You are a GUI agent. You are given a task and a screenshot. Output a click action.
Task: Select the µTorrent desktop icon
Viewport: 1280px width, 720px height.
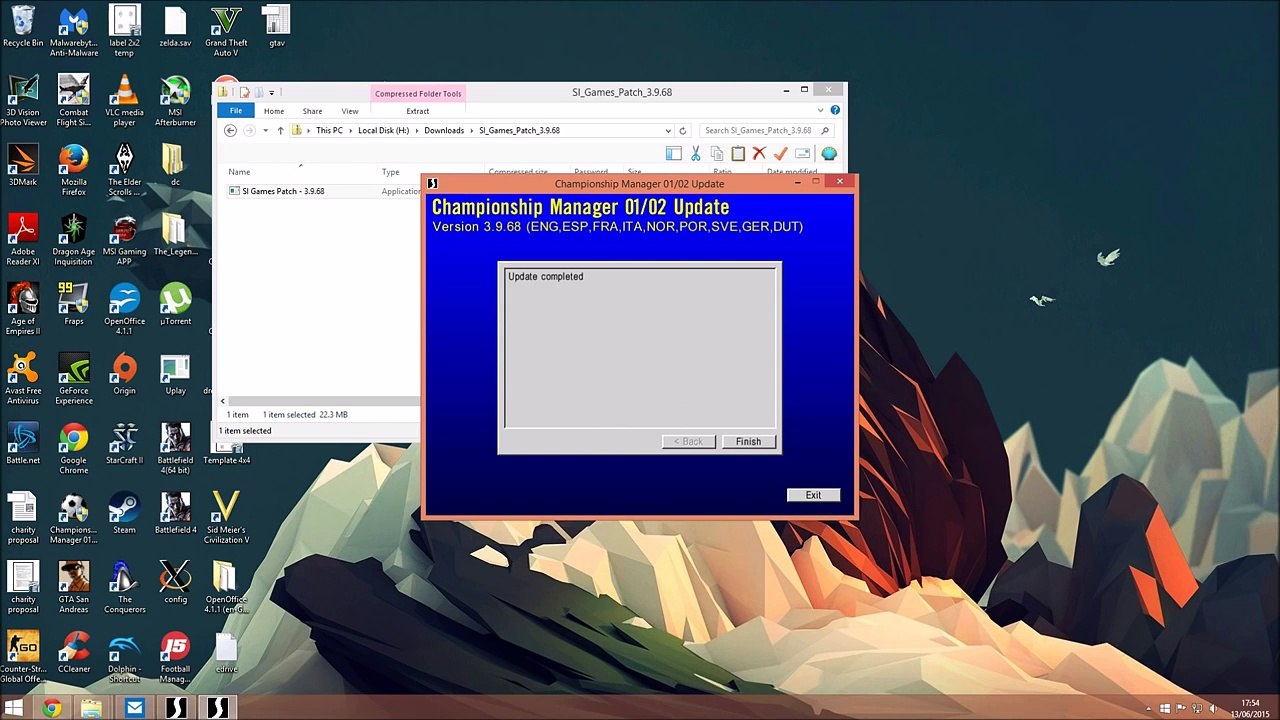175,305
